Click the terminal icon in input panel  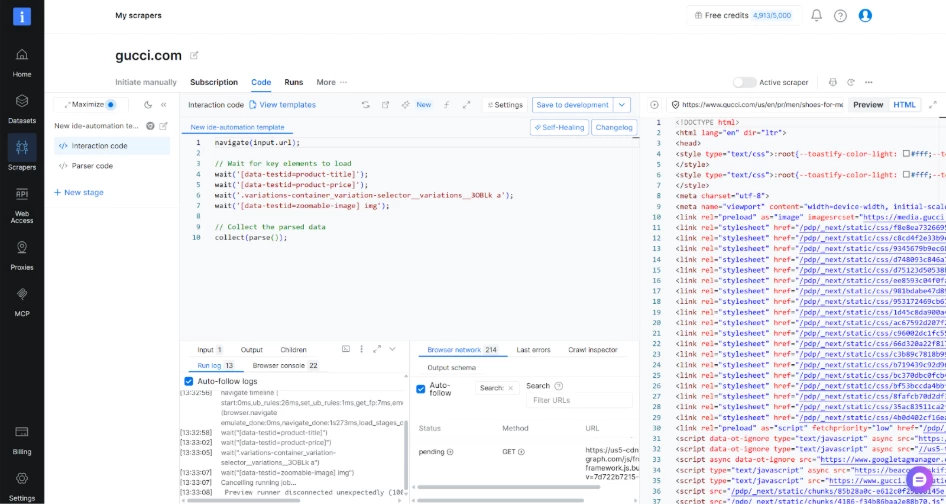pos(346,349)
